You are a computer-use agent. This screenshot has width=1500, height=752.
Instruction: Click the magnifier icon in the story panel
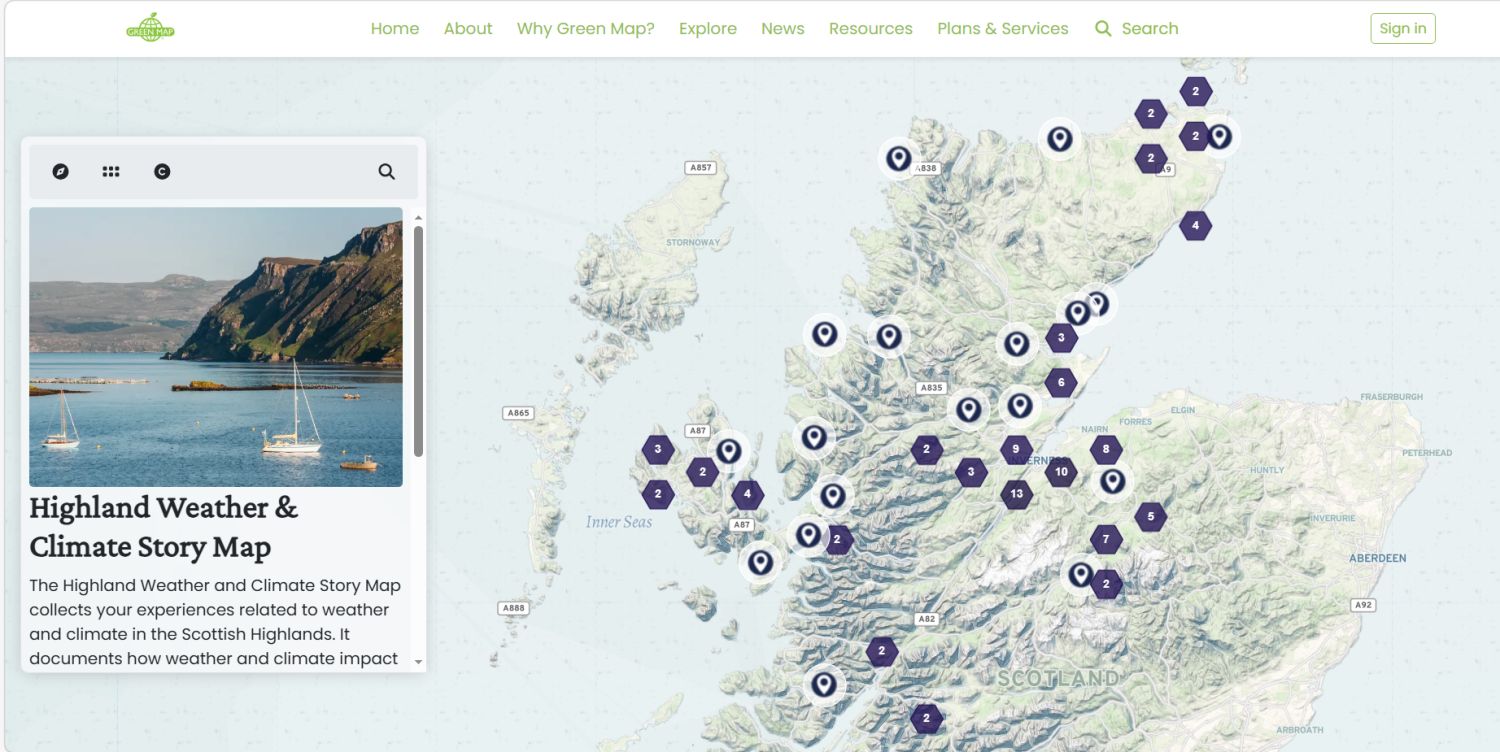tap(387, 172)
